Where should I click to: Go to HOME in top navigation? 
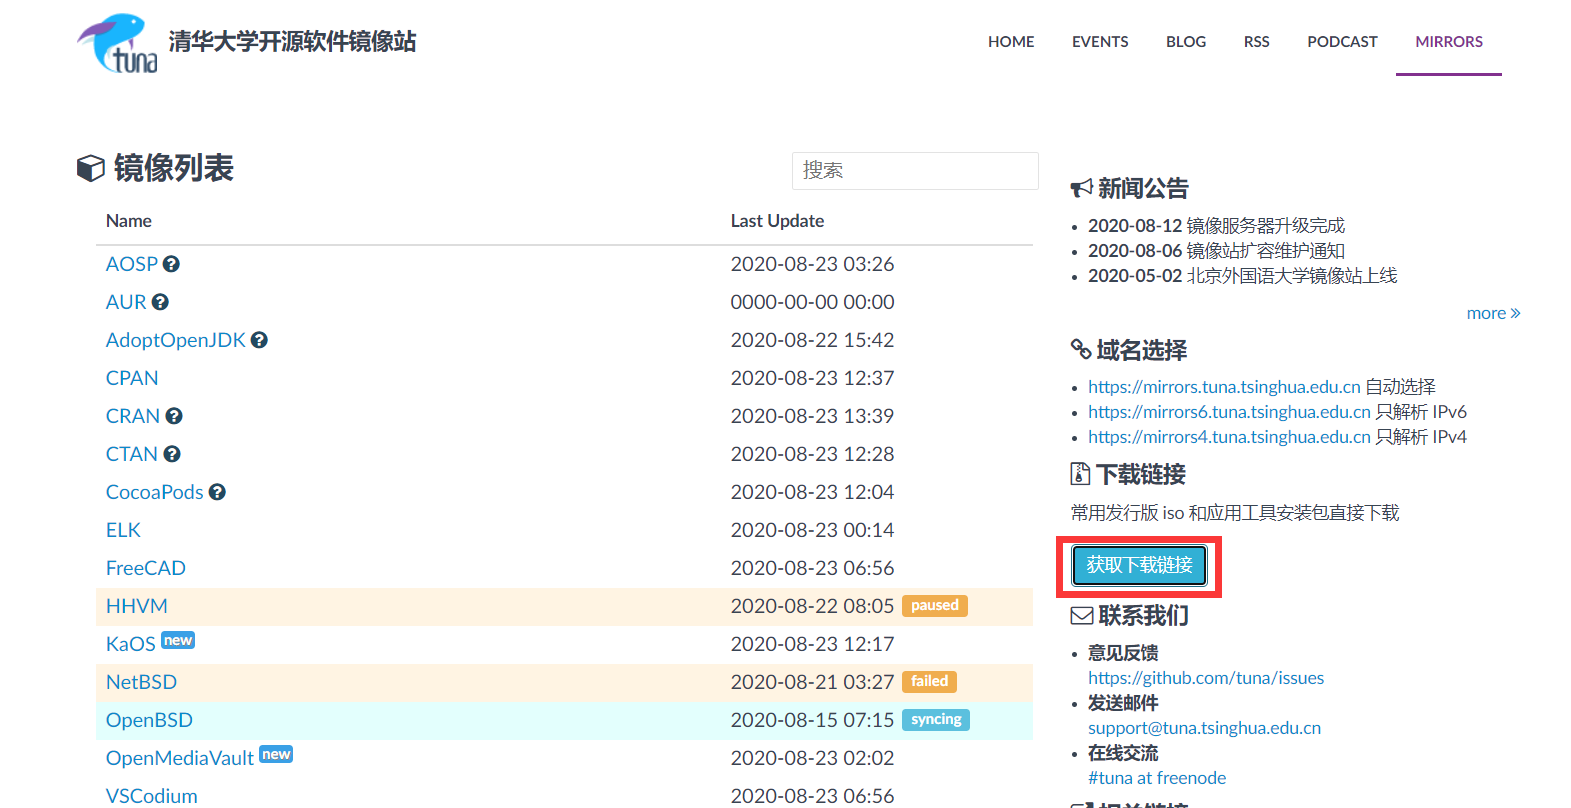click(1011, 42)
